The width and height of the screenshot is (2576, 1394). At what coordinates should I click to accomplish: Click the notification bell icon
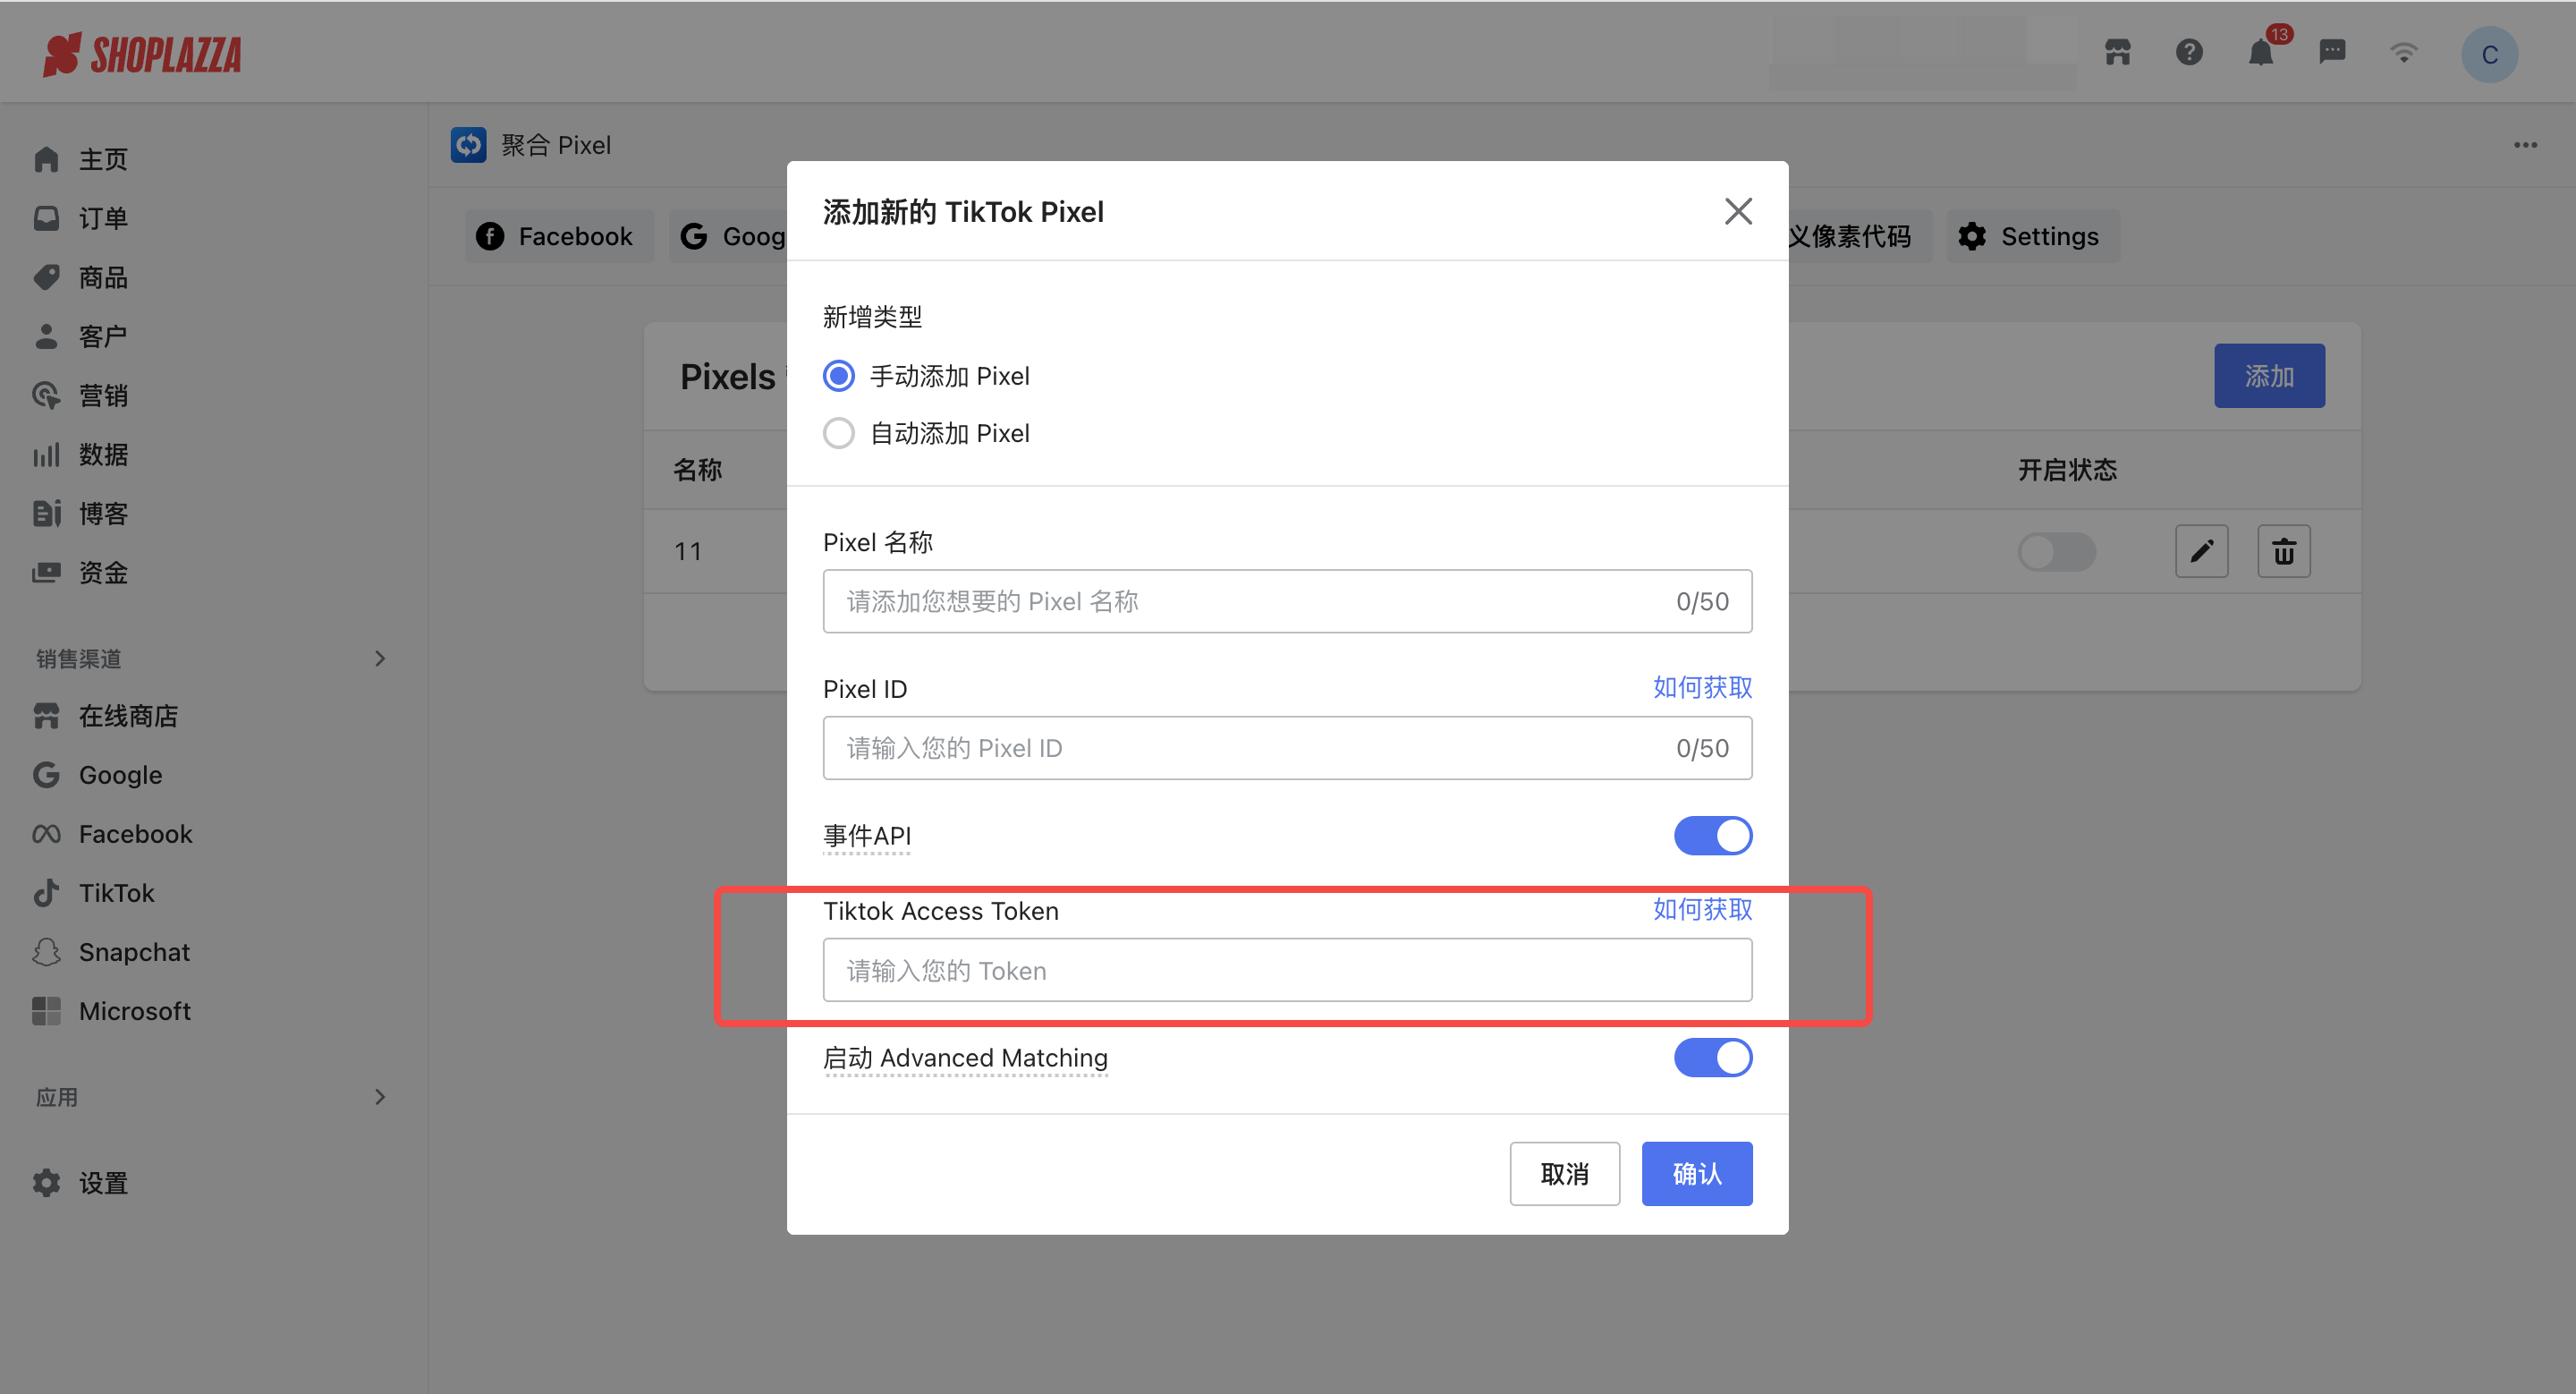(x=2260, y=53)
